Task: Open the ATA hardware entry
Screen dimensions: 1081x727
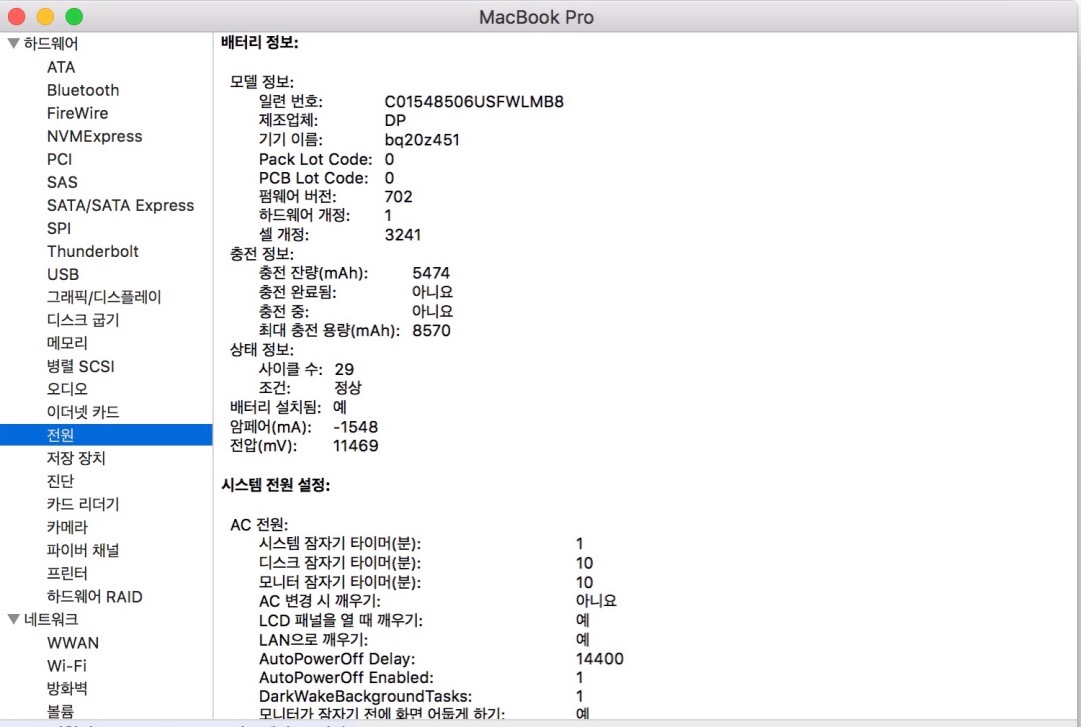Action: click(60, 67)
